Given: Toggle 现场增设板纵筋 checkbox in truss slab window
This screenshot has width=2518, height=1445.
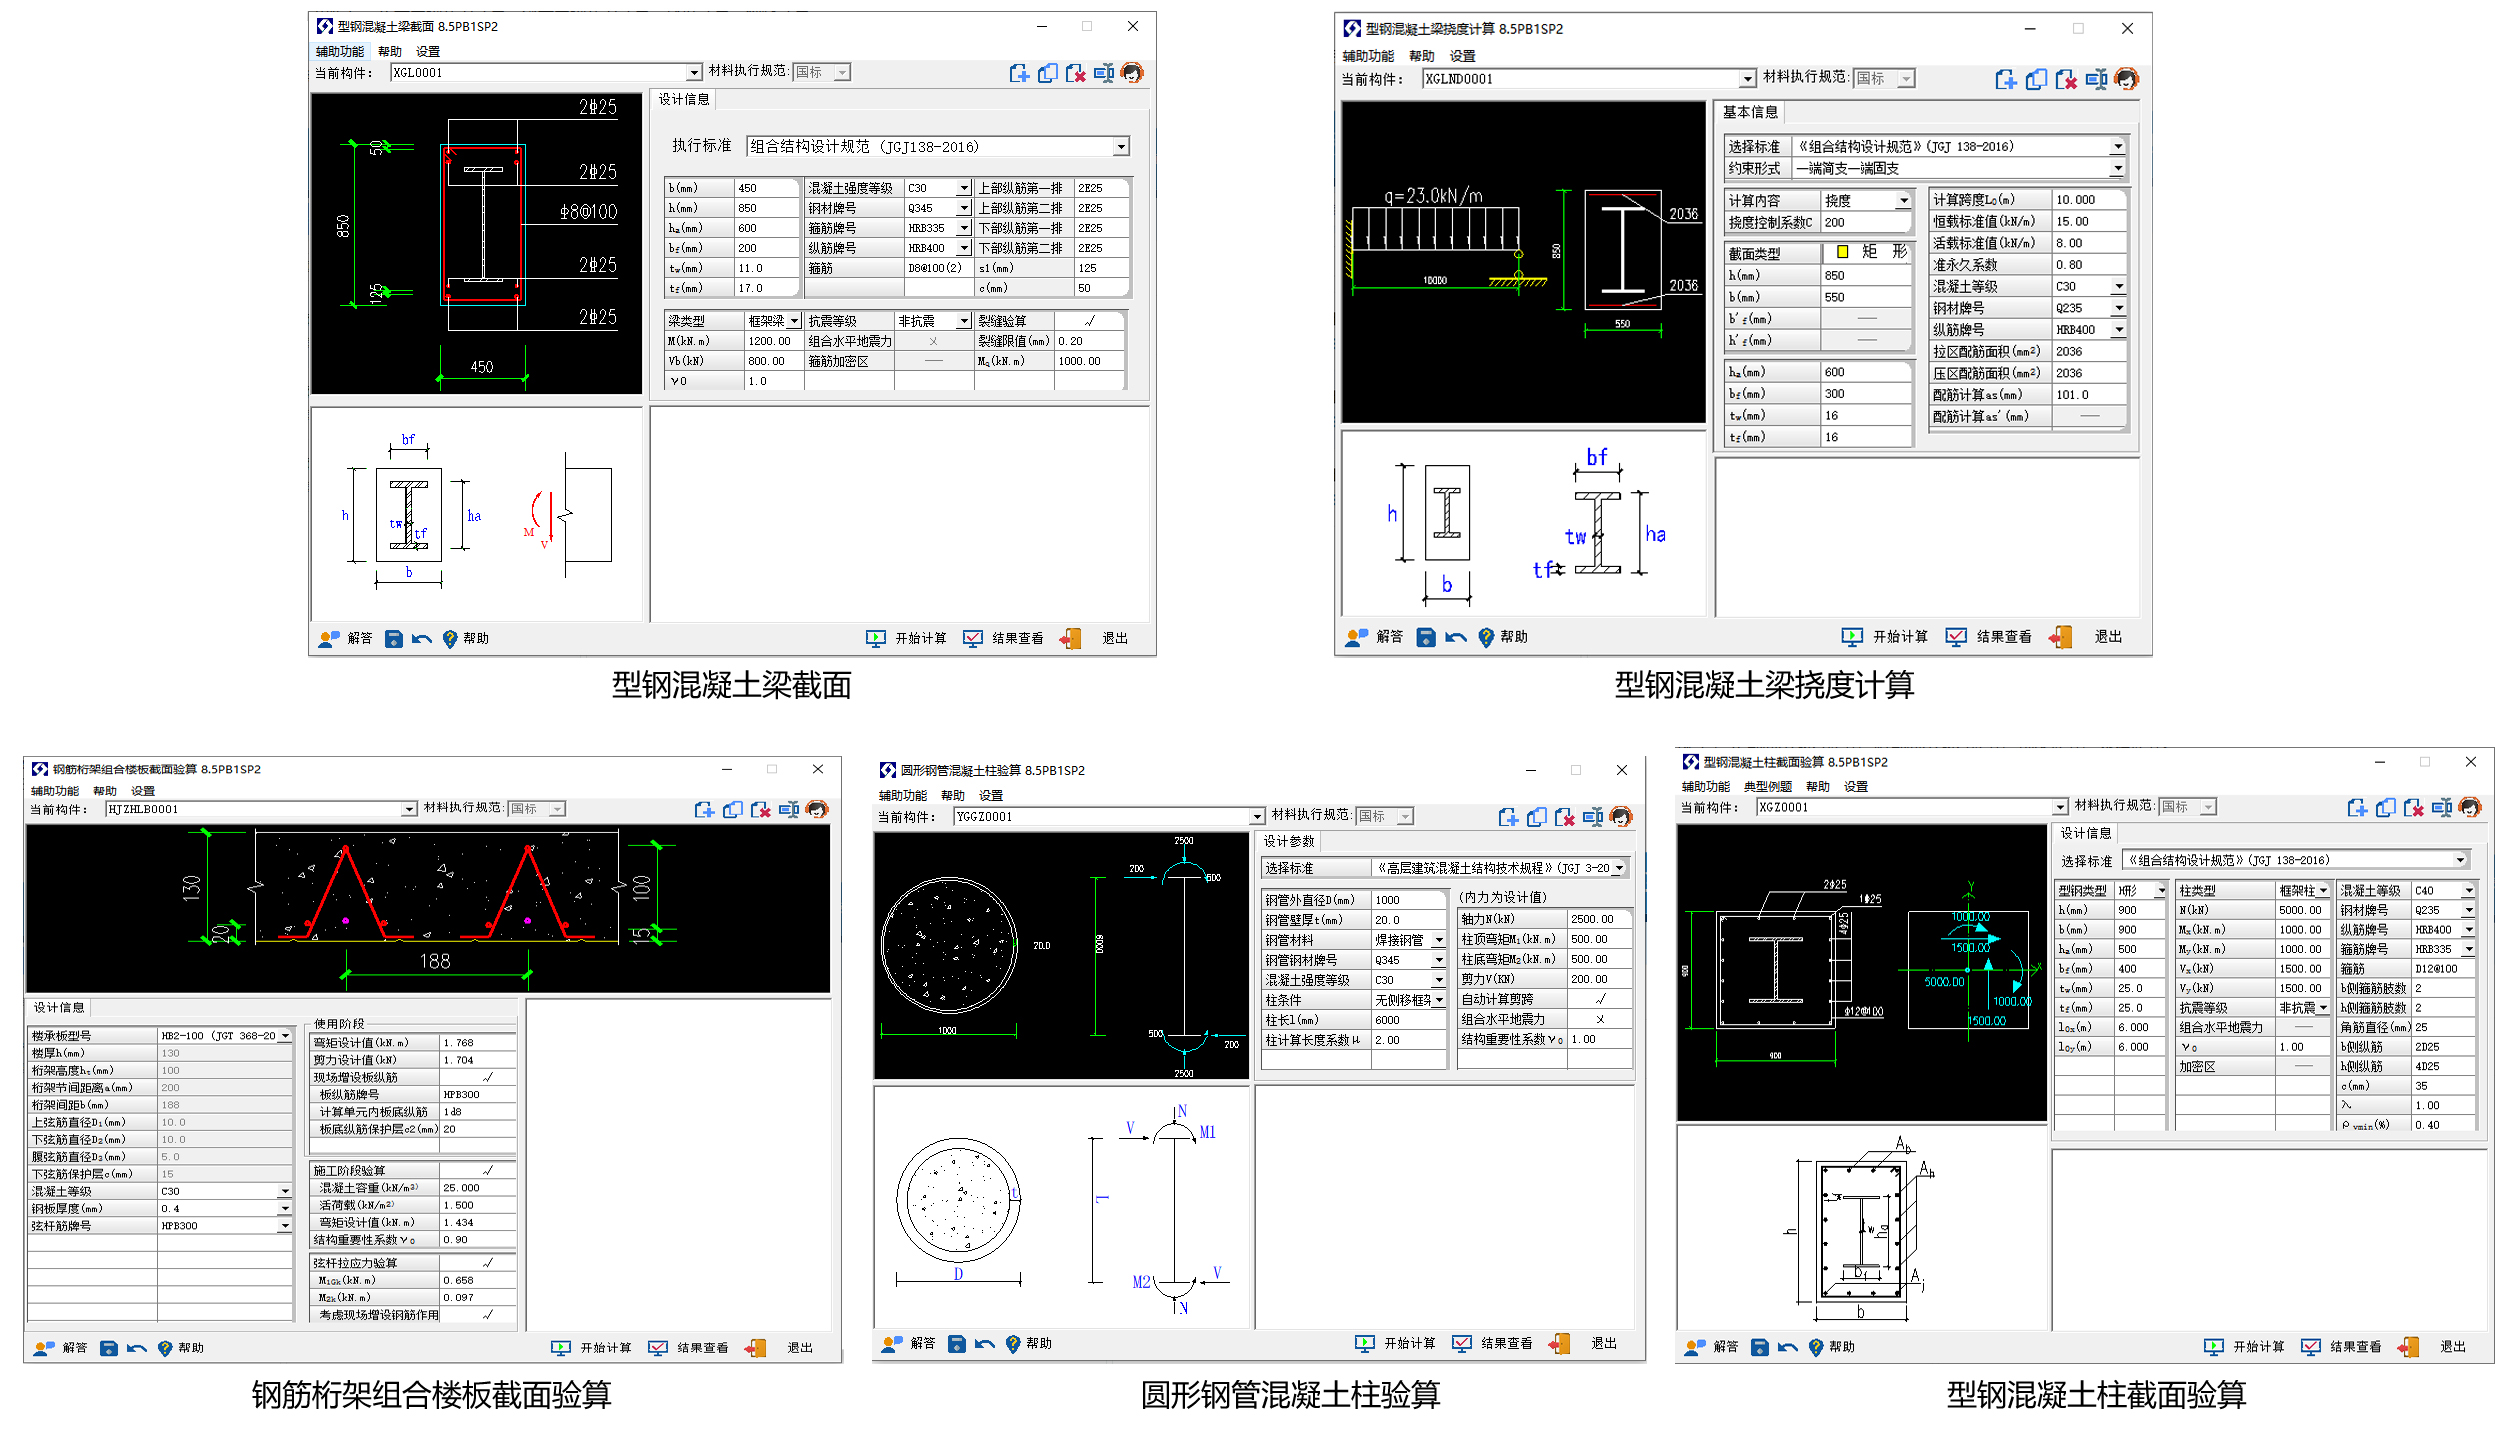Looking at the screenshot, I should [x=487, y=1077].
